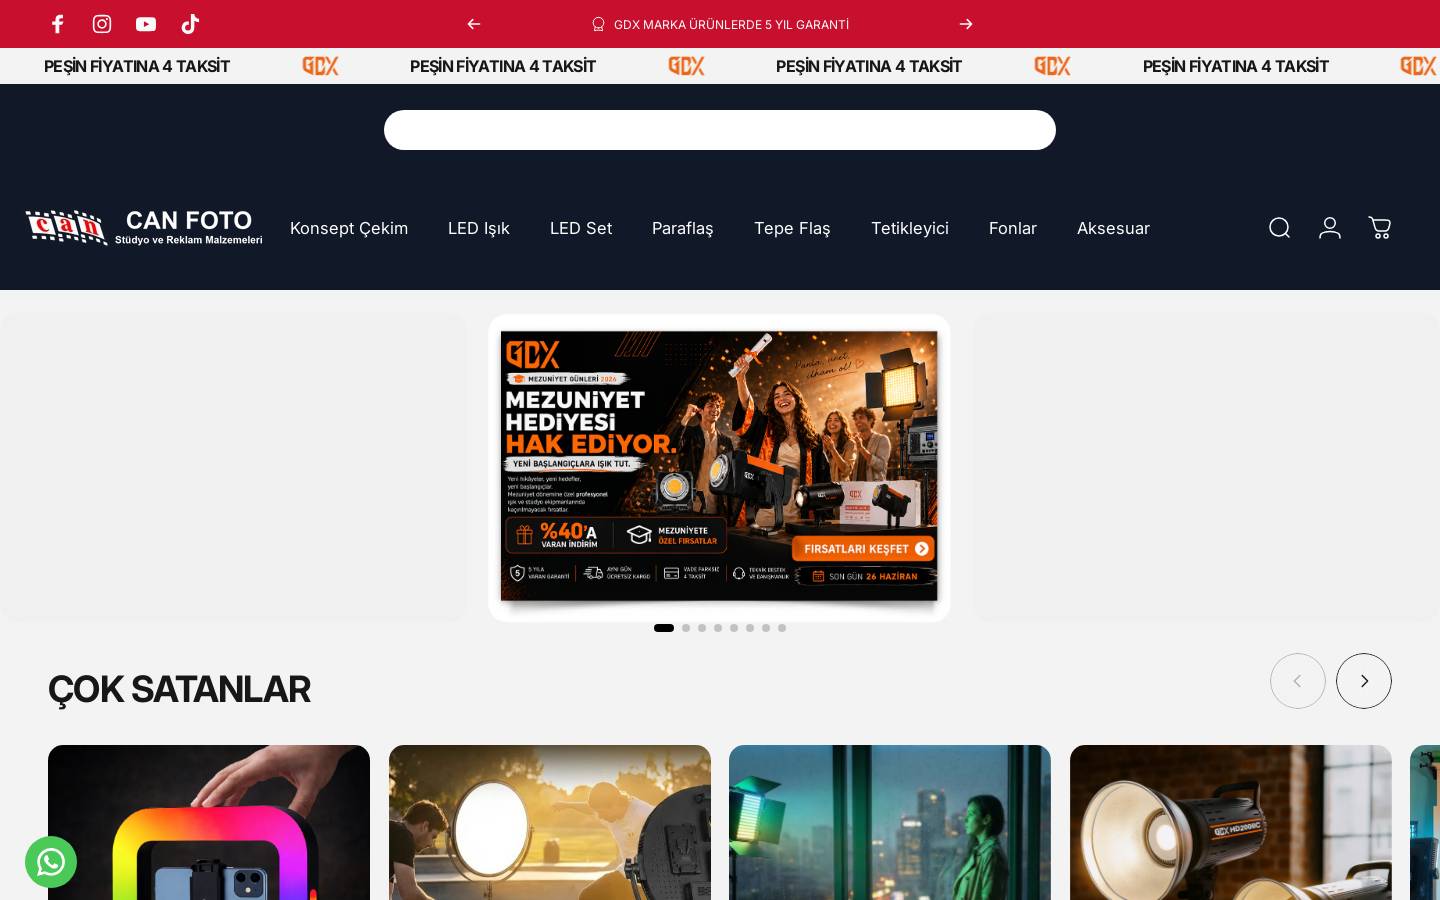The width and height of the screenshot is (1440, 900).
Task: Open the Tetikleyici menu
Action: point(910,228)
